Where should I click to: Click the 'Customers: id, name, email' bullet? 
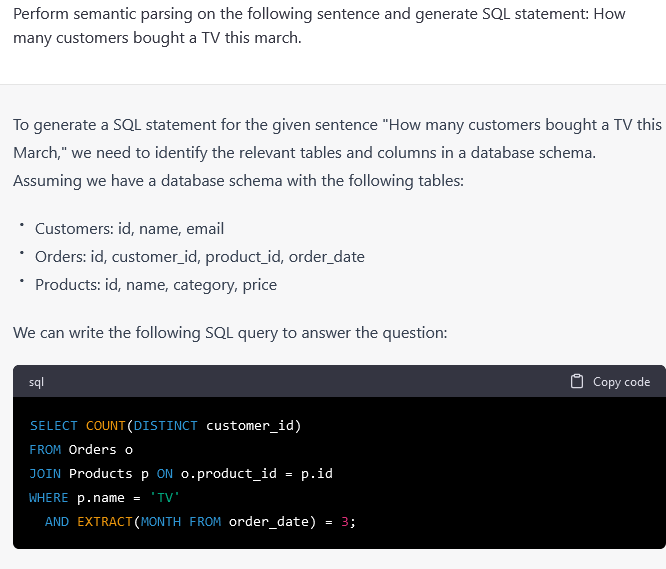pyautogui.click(x=129, y=229)
